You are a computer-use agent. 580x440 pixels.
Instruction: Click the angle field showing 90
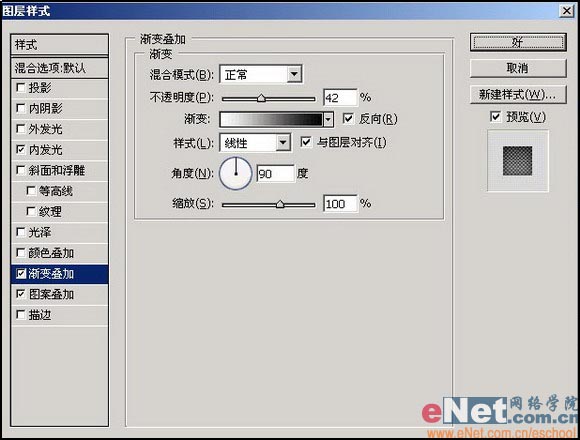click(x=276, y=173)
